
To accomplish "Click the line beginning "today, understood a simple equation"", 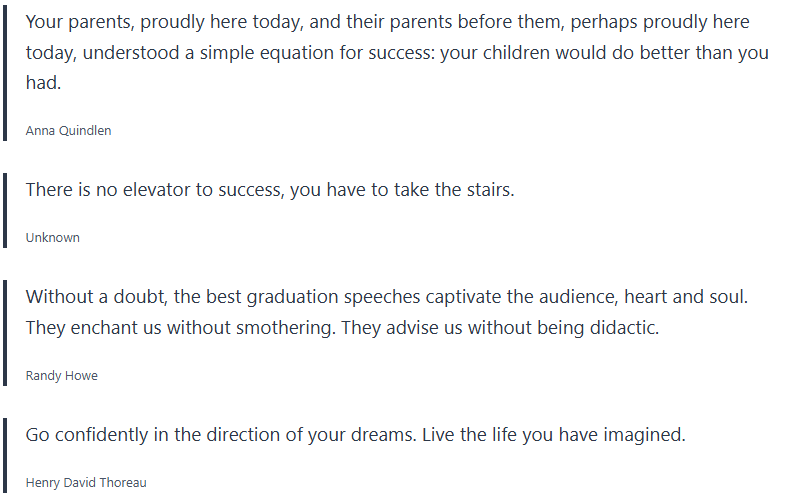I will 397,53.
